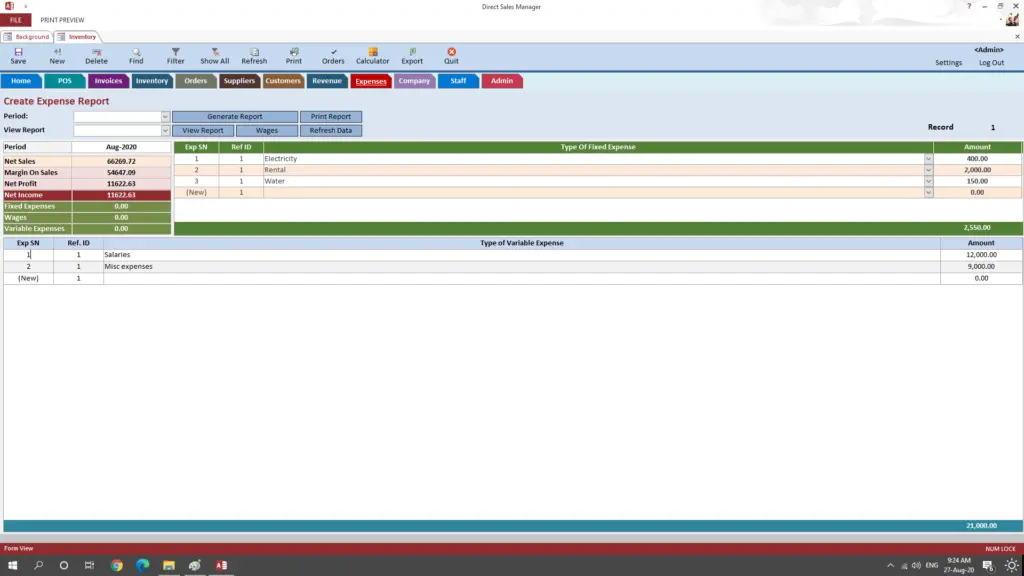
Task: Quit the application using the Quit icon
Action: coord(451,54)
